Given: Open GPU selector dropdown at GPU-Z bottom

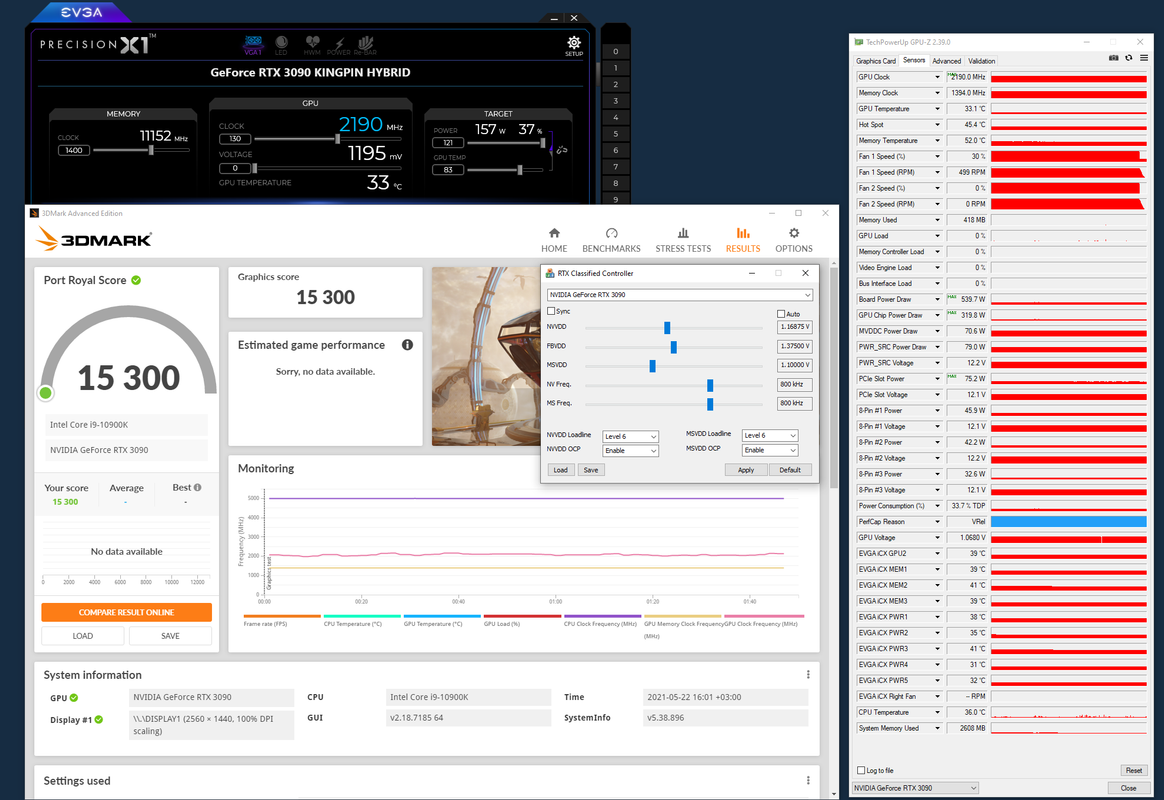Looking at the screenshot, I should click(915, 788).
